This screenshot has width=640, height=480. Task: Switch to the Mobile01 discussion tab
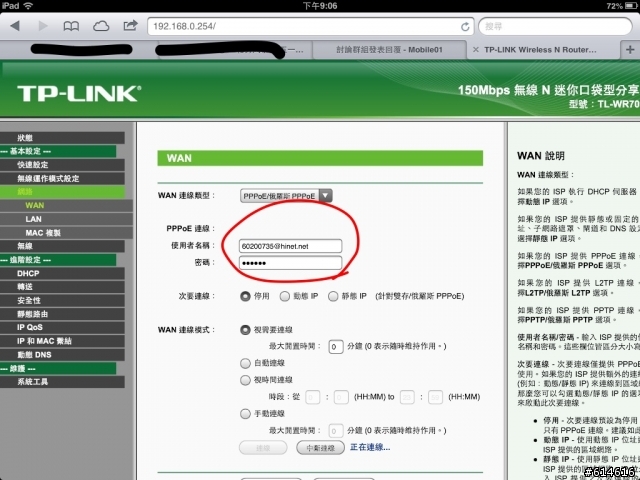(389, 50)
